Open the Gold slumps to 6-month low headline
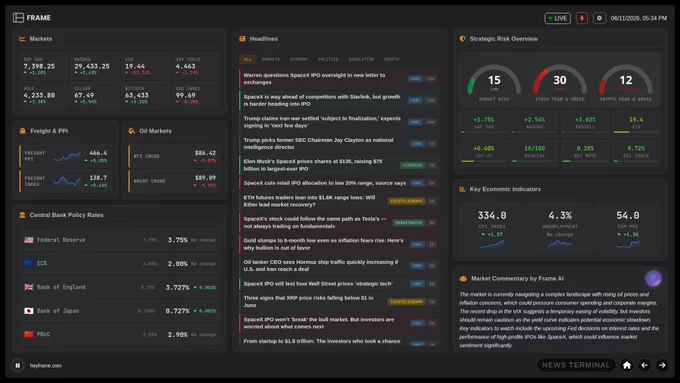Viewport: 680px width, 383px height. [339, 244]
